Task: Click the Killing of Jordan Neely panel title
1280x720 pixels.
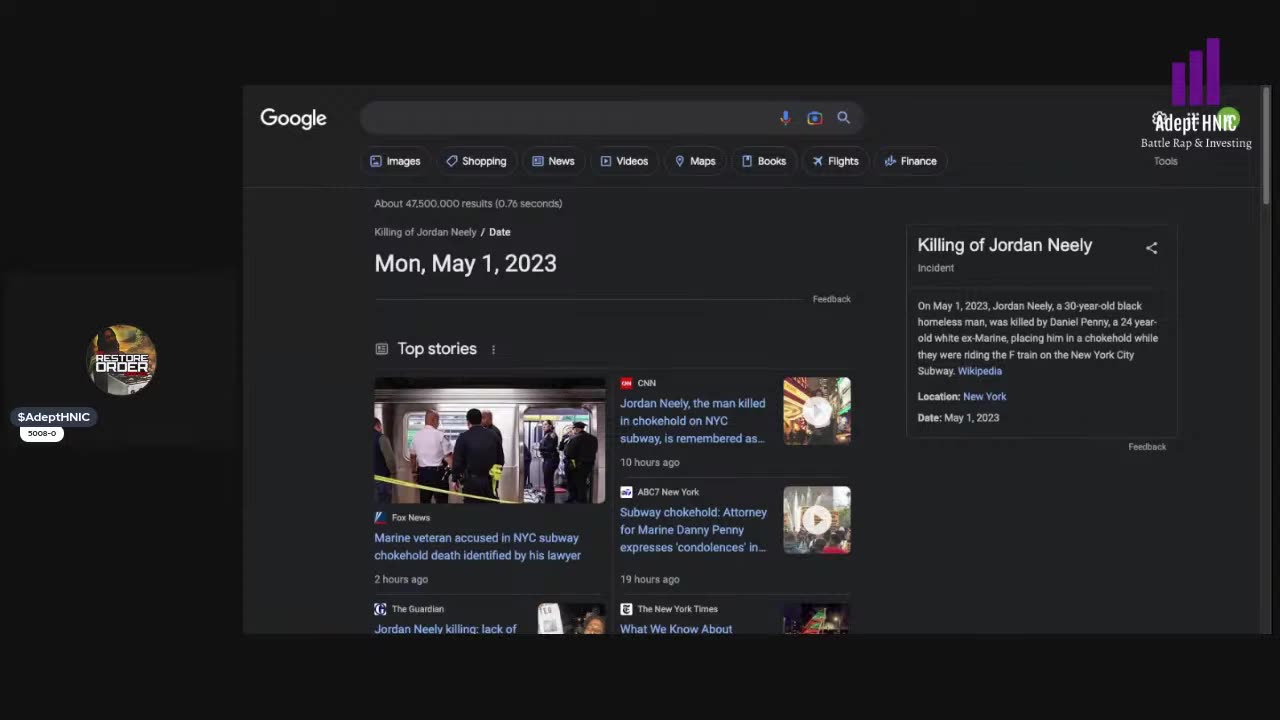Action: 1005,245
